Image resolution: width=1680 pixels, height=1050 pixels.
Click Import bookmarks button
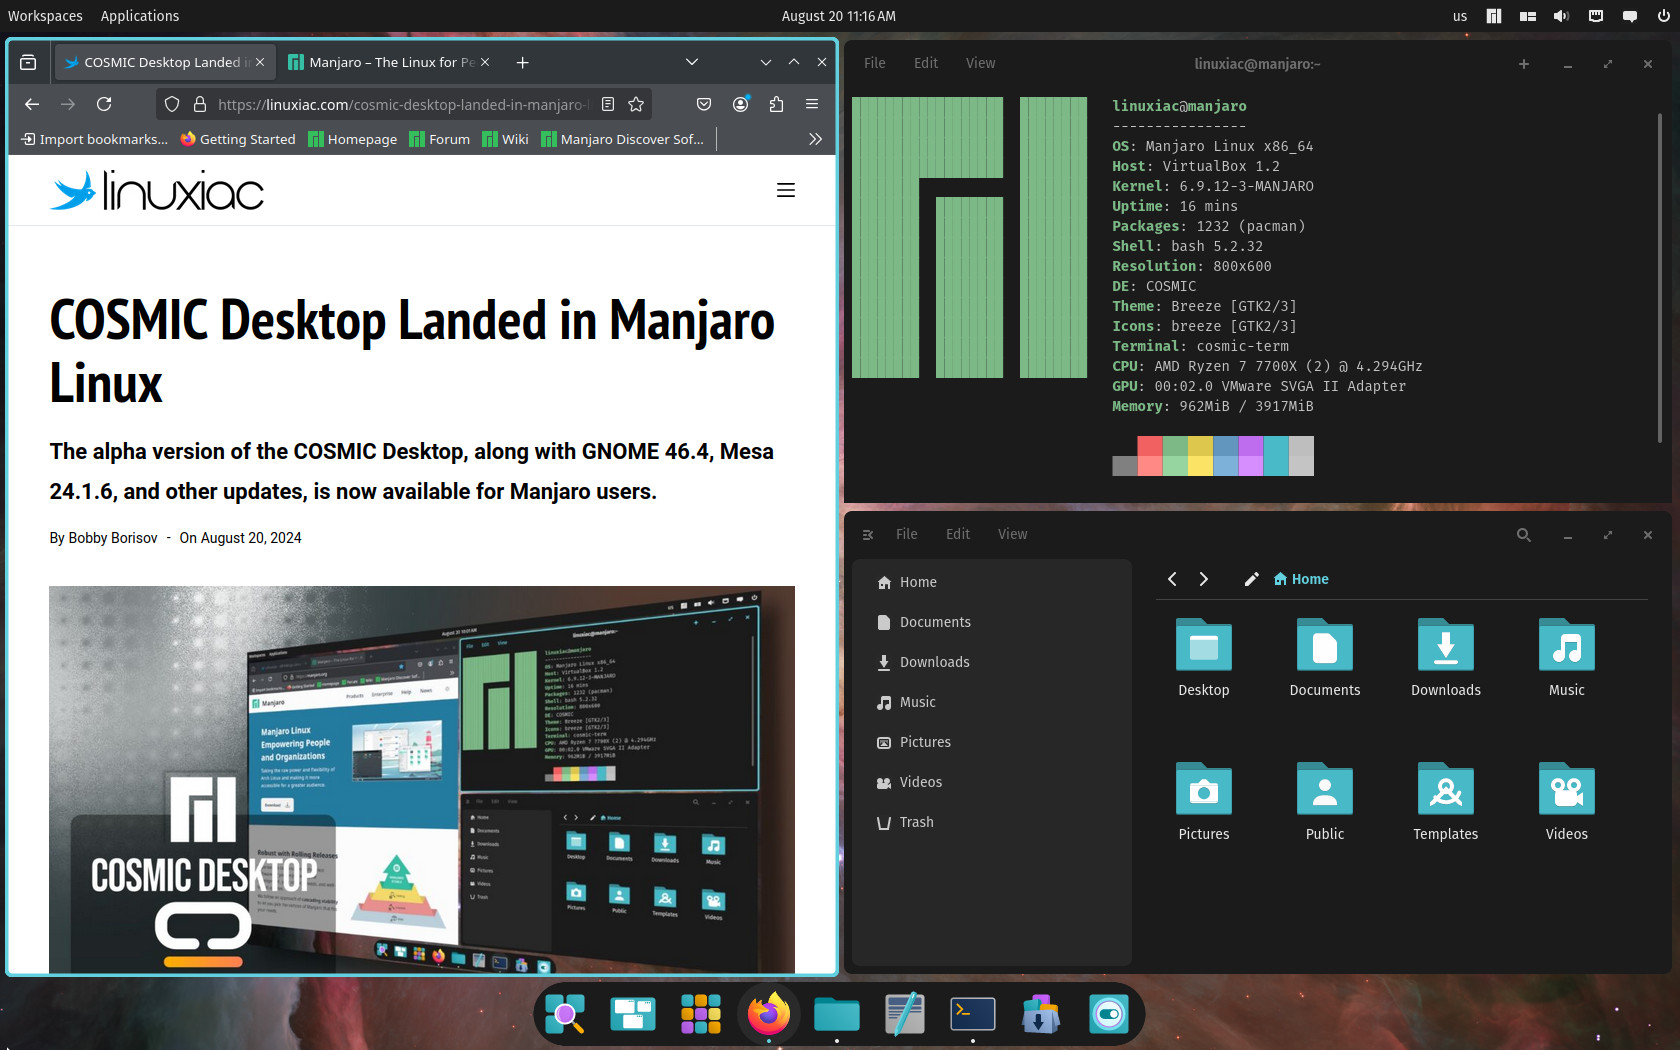(x=95, y=139)
